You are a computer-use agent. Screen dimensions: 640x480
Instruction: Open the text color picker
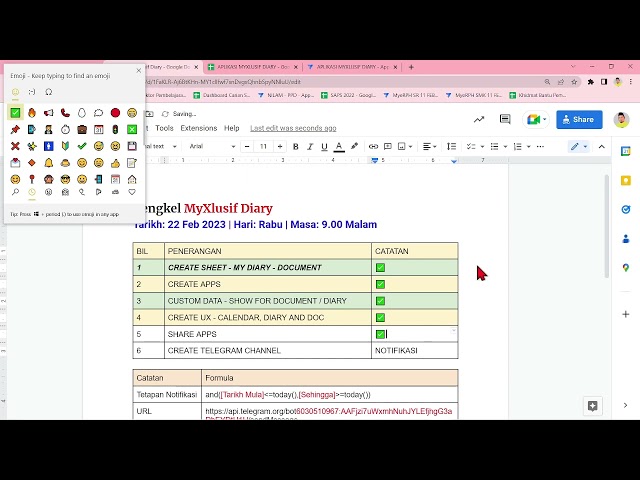(x=339, y=147)
